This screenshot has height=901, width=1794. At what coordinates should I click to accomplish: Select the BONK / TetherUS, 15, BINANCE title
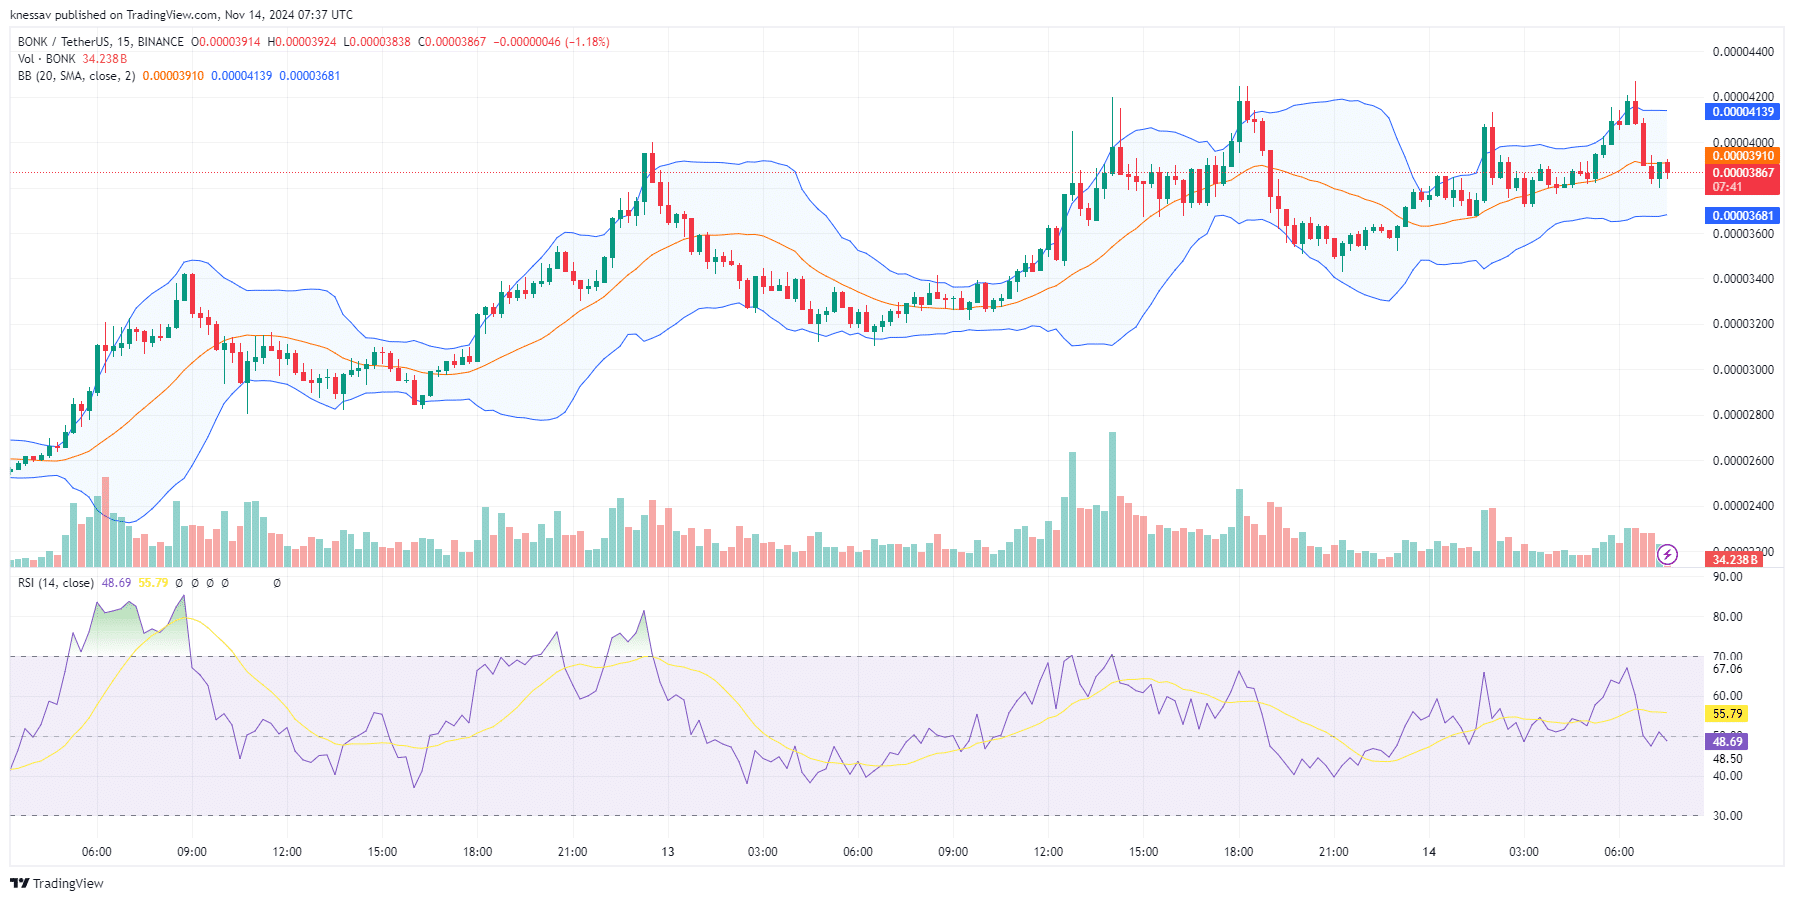pyautogui.click(x=101, y=42)
